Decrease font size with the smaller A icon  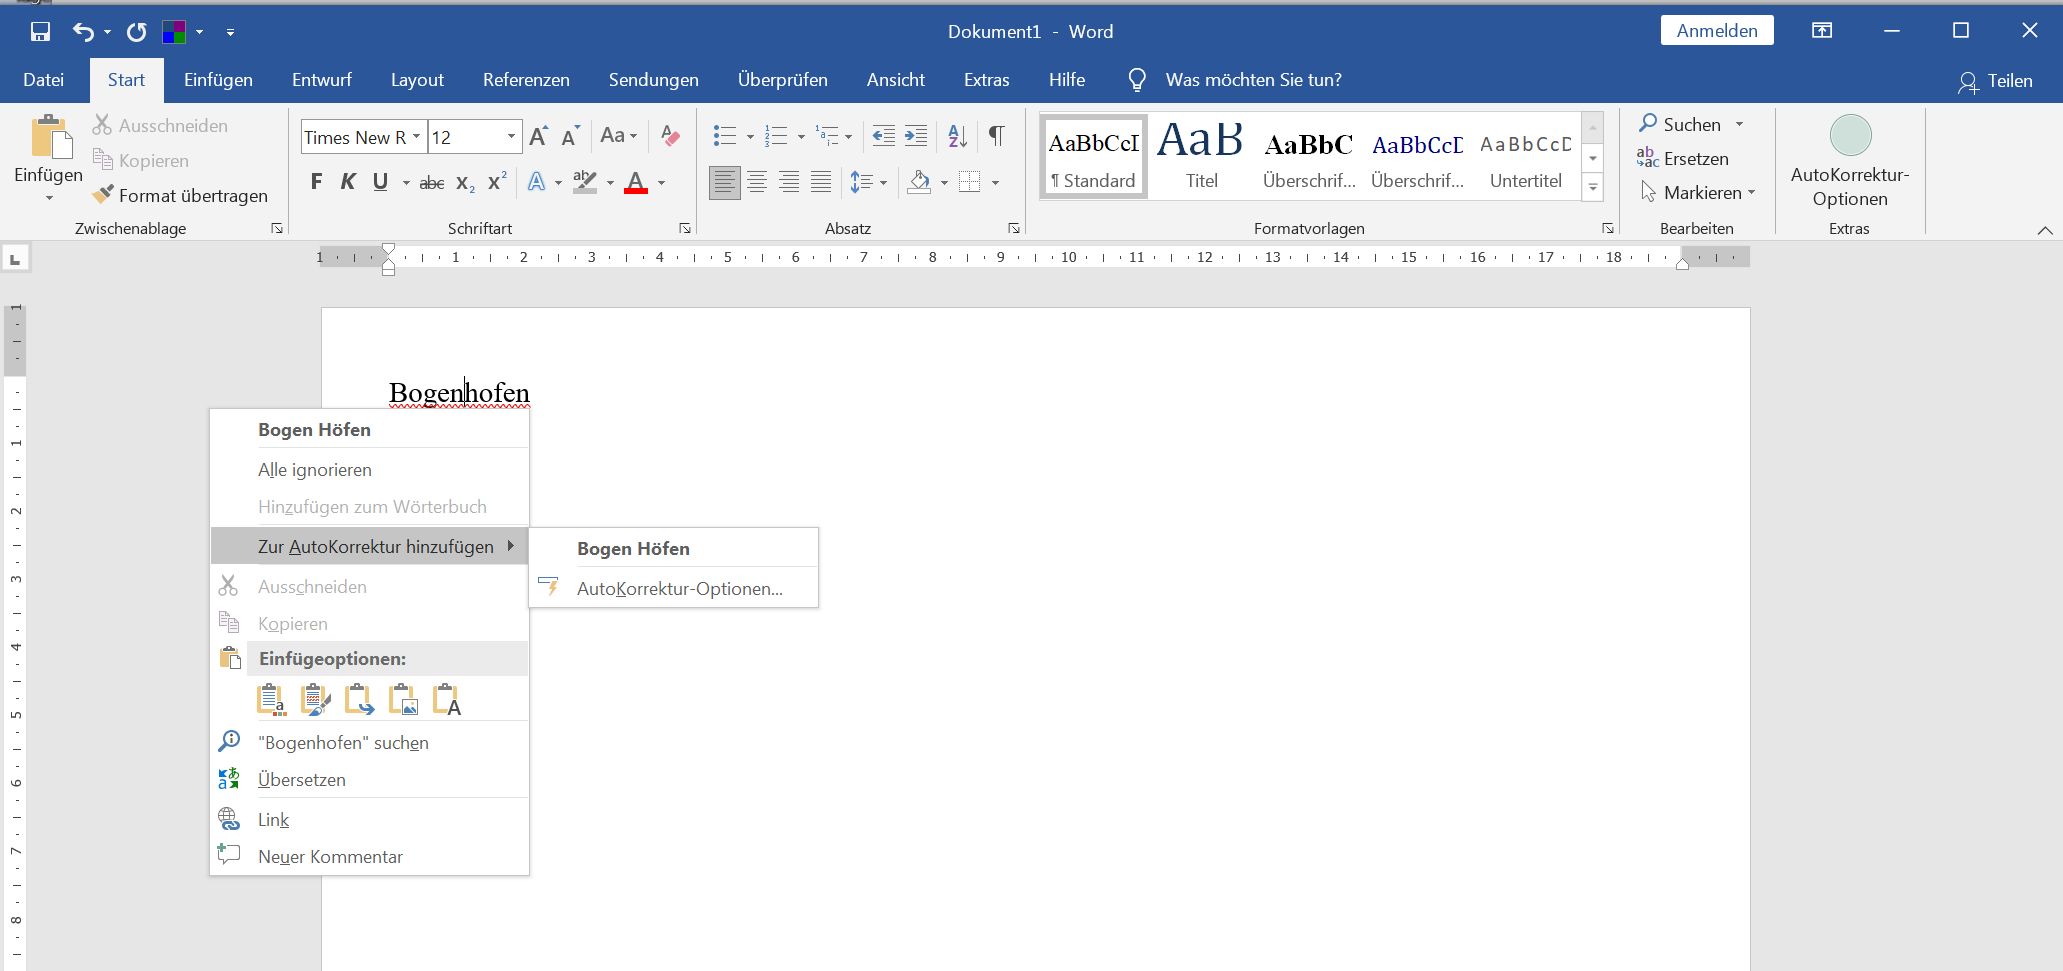coord(571,136)
